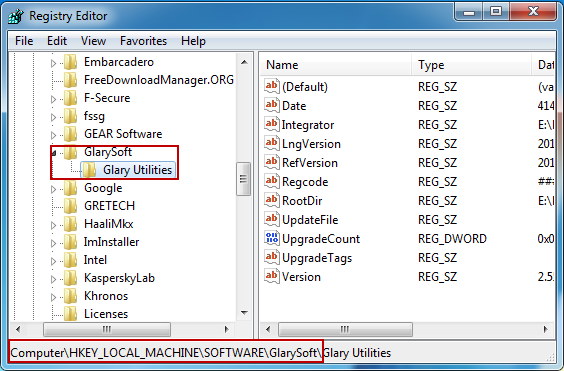Screen dimensions: 564x371
Task: Expand the GEAR Software key
Action: click(x=54, y=135)
